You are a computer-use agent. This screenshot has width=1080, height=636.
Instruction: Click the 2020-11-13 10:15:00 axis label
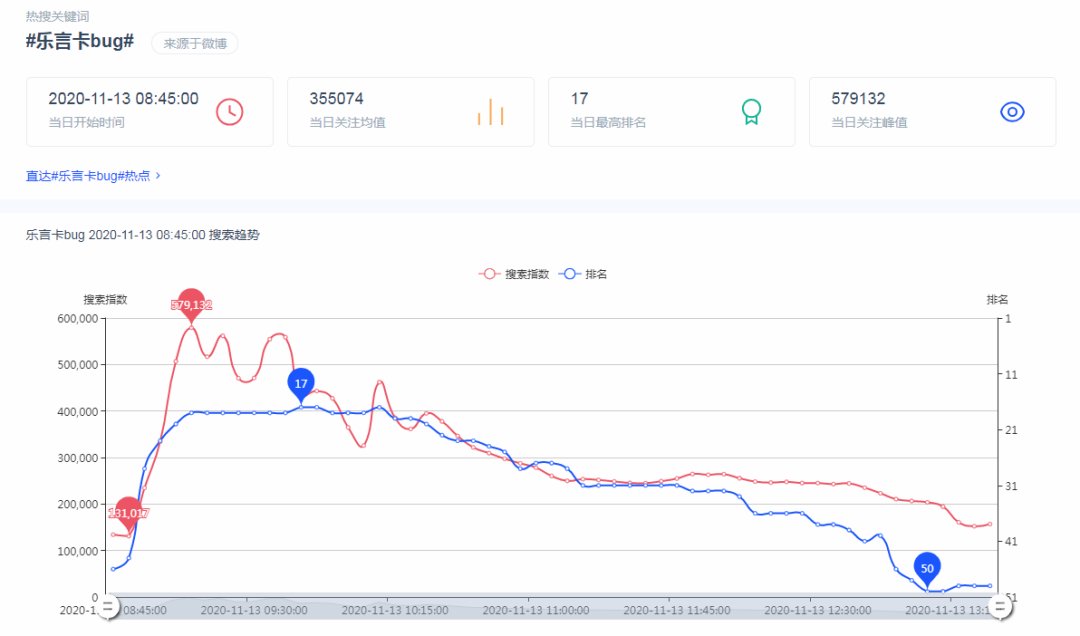(x=395, y=611)
